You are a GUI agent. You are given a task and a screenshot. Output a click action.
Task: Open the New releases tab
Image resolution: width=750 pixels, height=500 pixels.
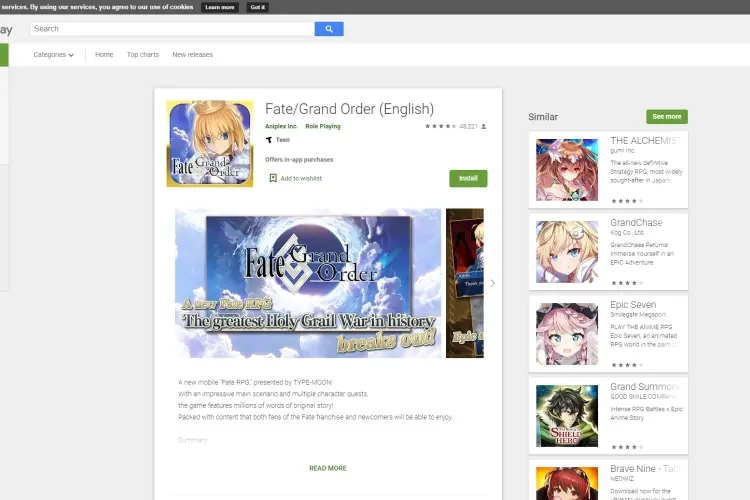point(192,55)
